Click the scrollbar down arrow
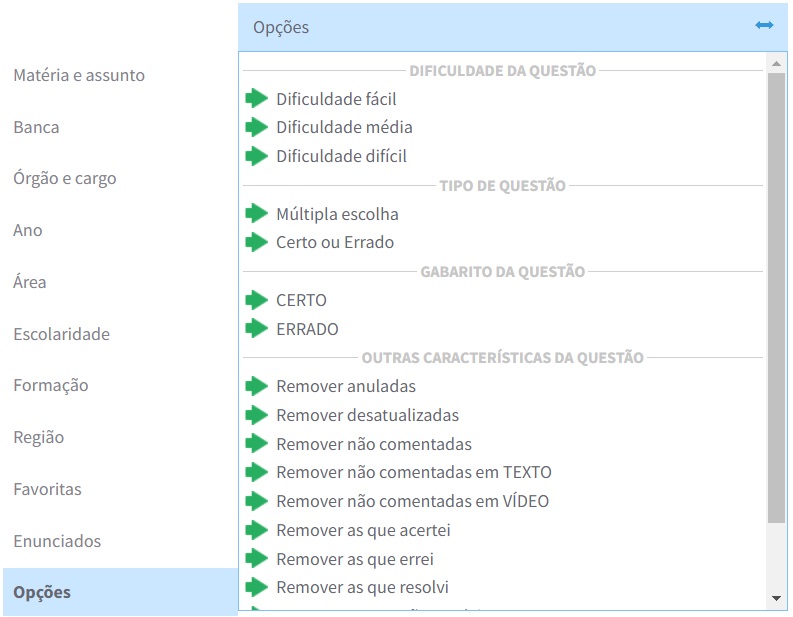The width and height of the screenshot is (793, 617). 776,598
